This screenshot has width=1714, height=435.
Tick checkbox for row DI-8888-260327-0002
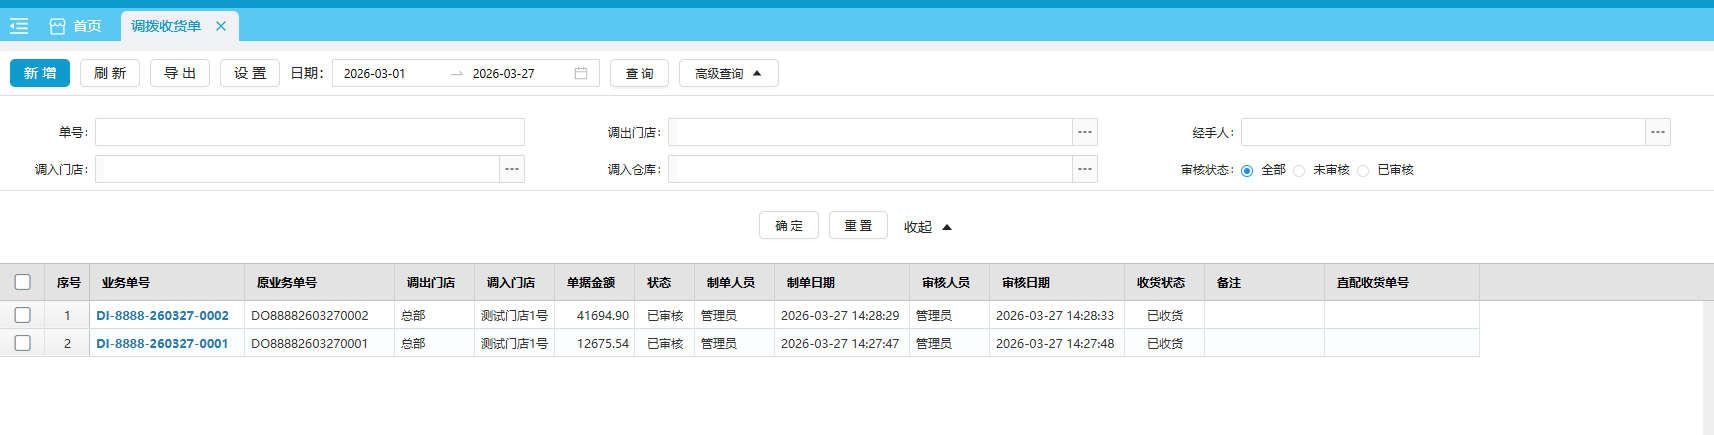pos(23,315)
